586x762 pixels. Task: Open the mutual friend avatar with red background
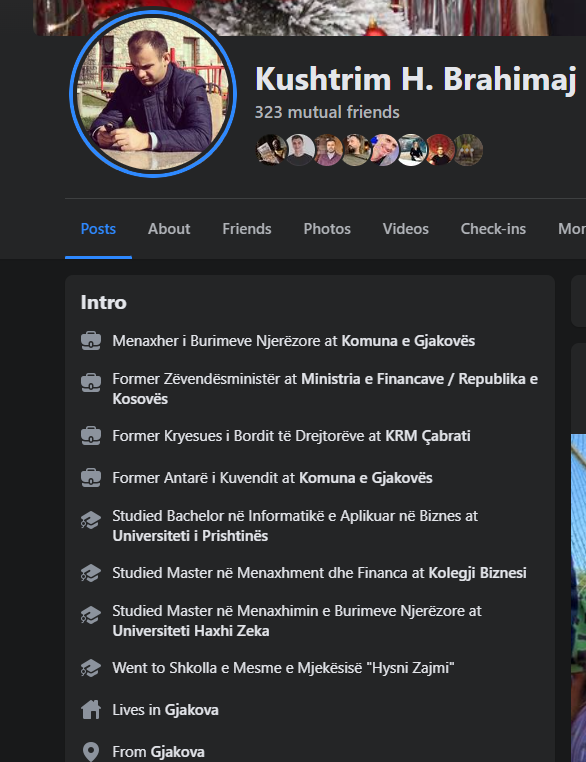pyautogui.click(x=440, y=150)
